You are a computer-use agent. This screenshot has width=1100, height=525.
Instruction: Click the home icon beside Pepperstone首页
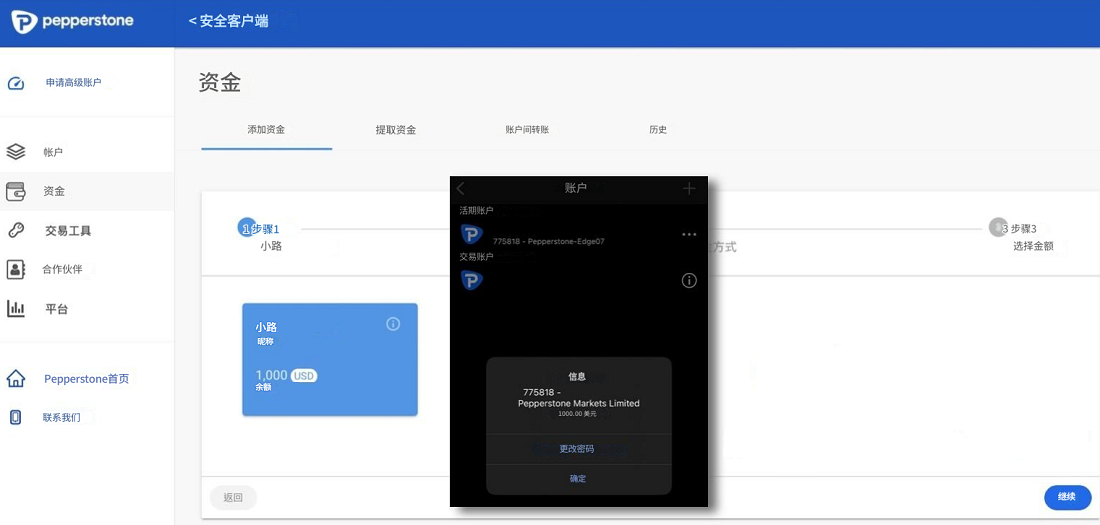pyautogui.click(x=15, y=379)
